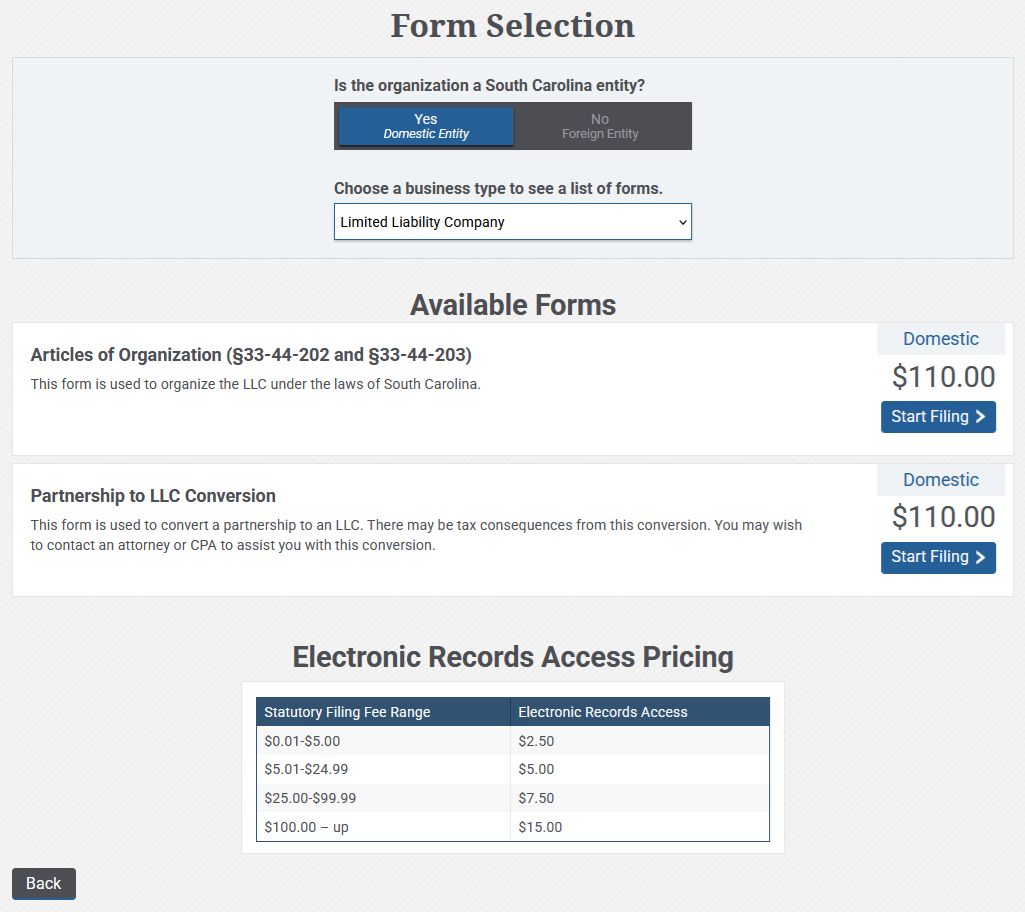Go Back to the previous page
Image resolution: width=1025 pixels, height=912 pixels.
[43, 883]
